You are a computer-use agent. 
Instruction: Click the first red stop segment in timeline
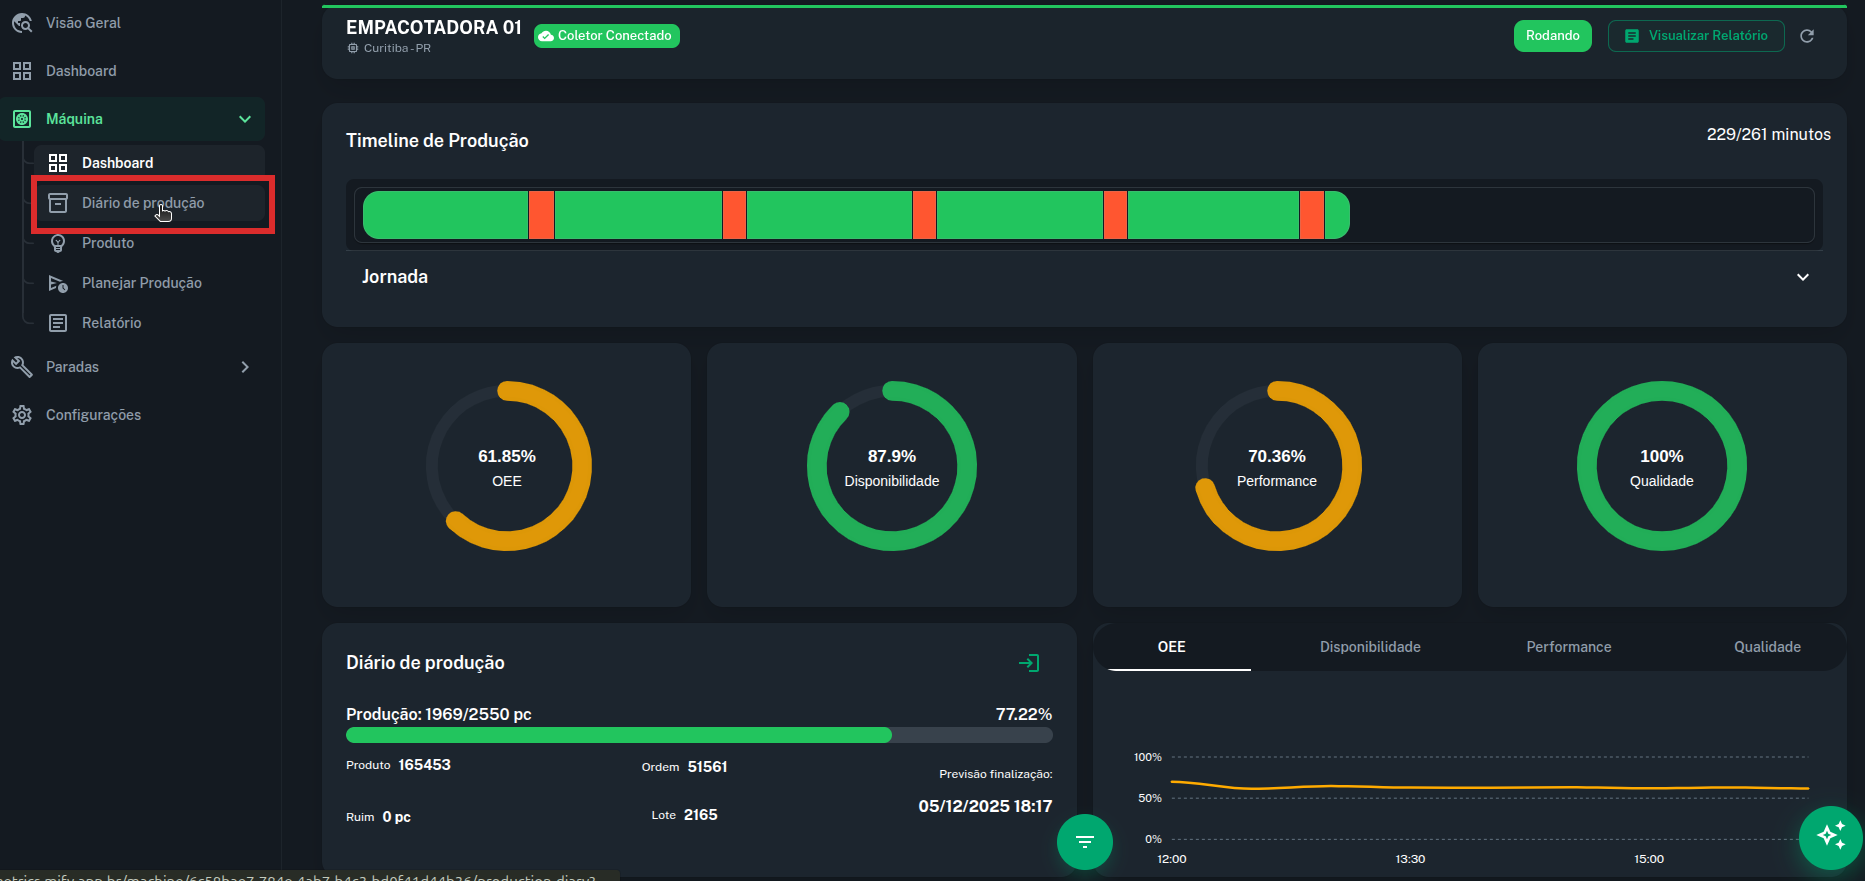(541, 215)
